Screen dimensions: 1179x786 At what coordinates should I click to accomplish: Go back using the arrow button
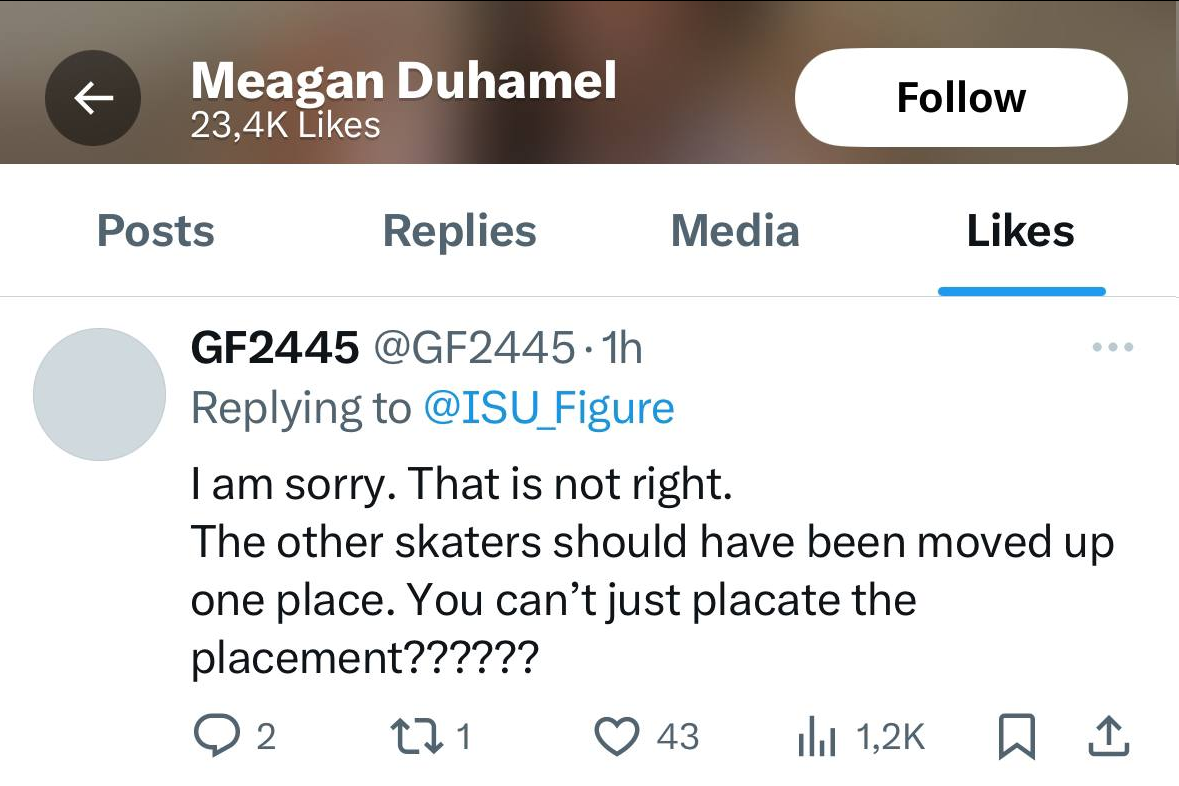[93, 97]
